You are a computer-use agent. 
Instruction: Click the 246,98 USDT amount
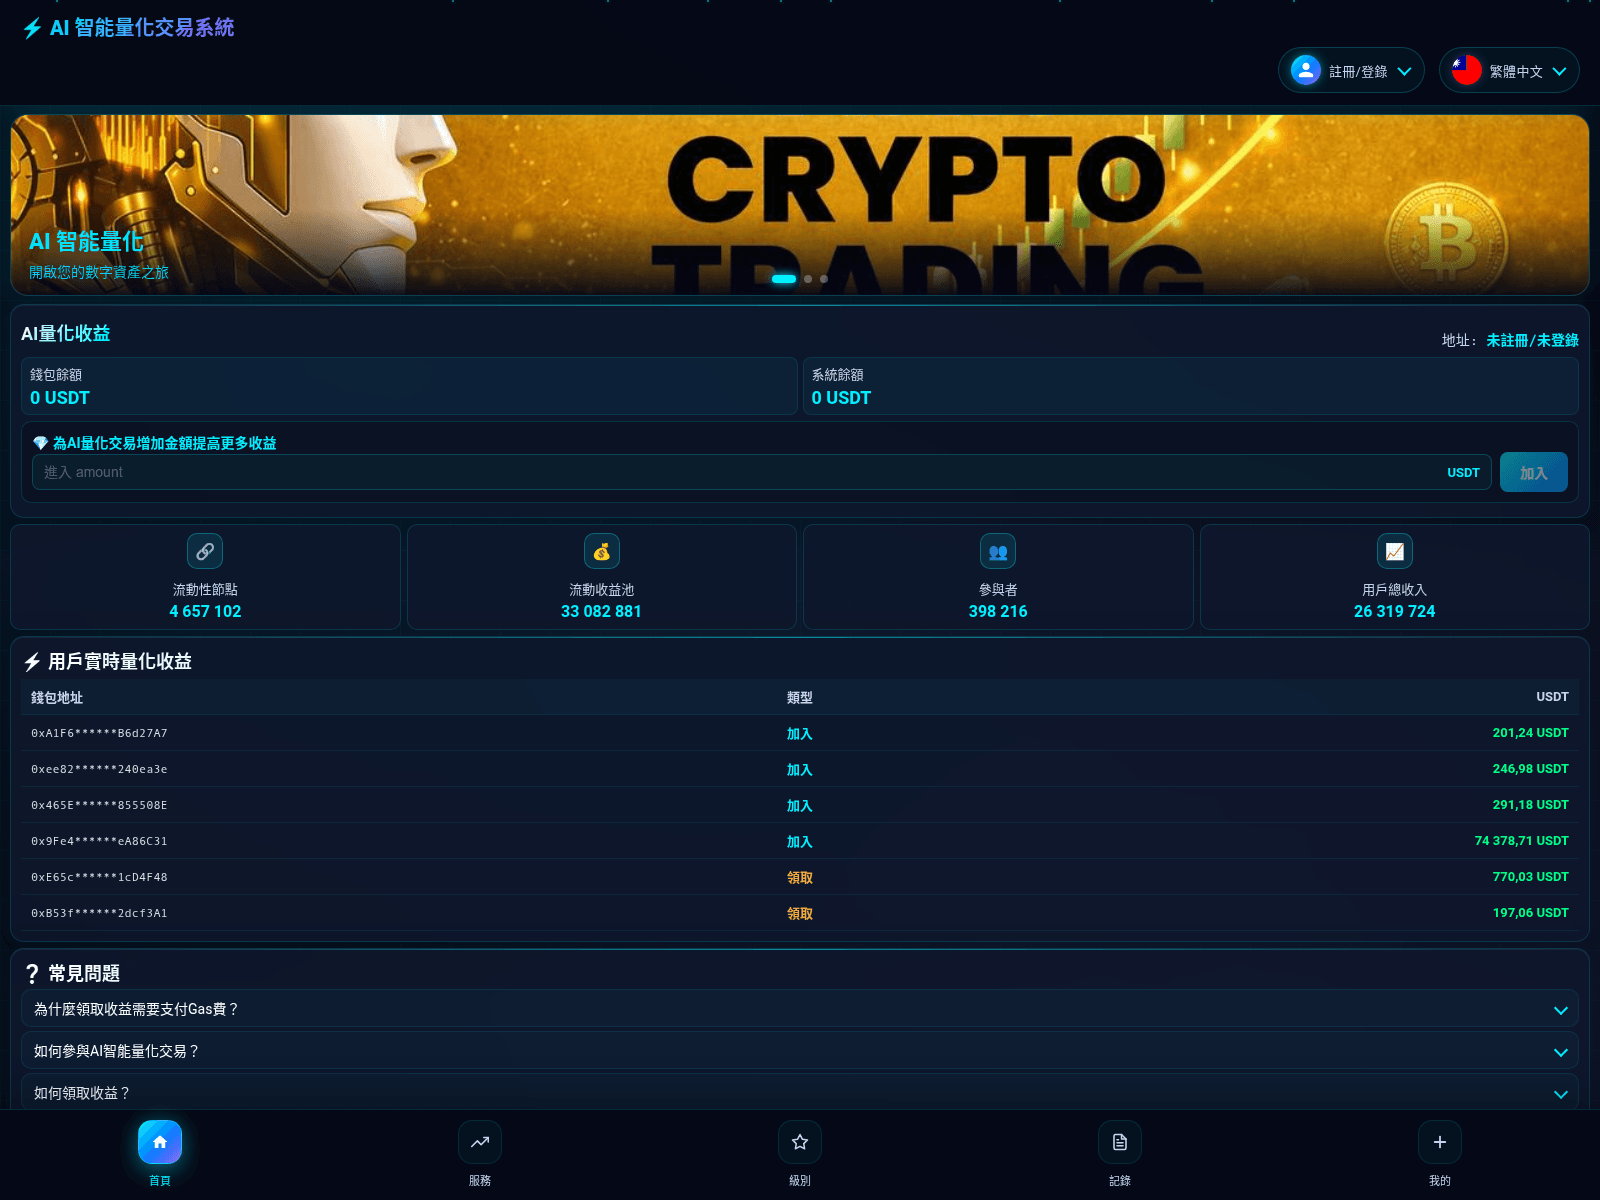pyautogui.click(x=1530, y=769)
